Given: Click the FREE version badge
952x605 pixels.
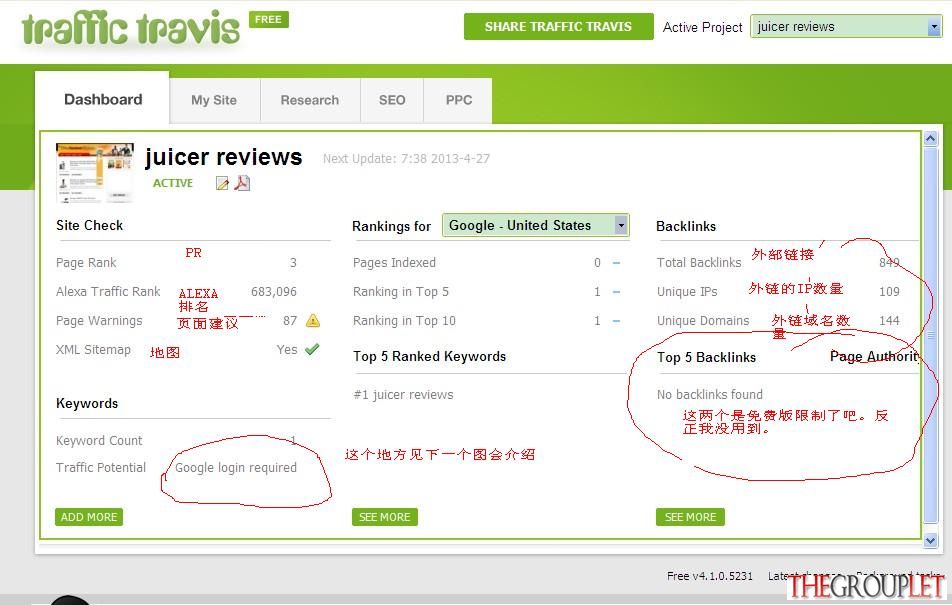Looking at the screenshot, I should tap(268, 19).
